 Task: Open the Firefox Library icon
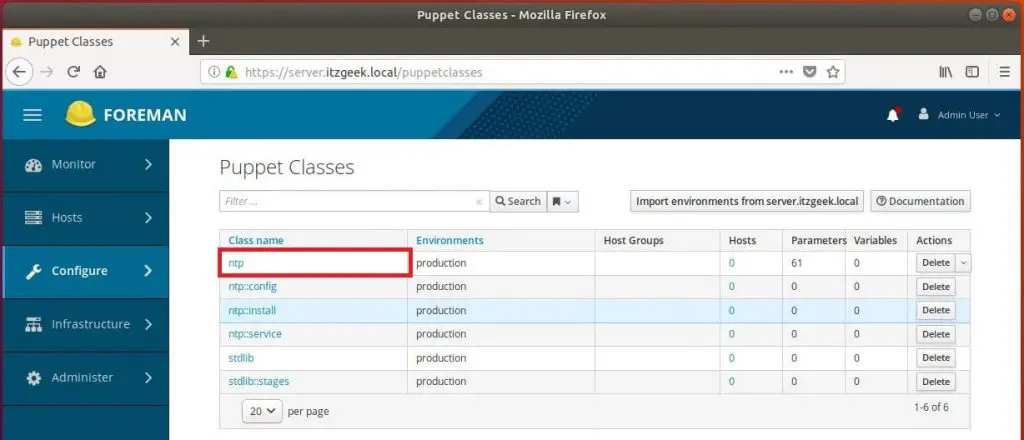pos(946,72)
